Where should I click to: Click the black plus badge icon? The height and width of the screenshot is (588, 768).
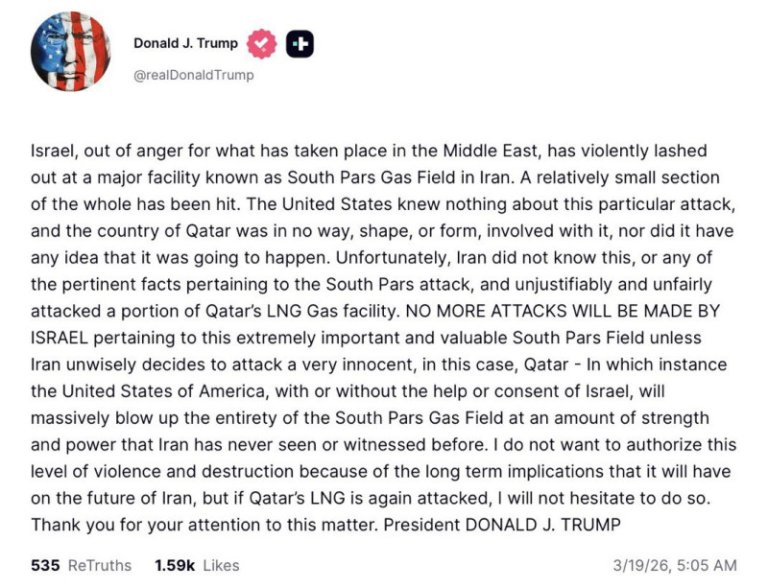point(300,43)
